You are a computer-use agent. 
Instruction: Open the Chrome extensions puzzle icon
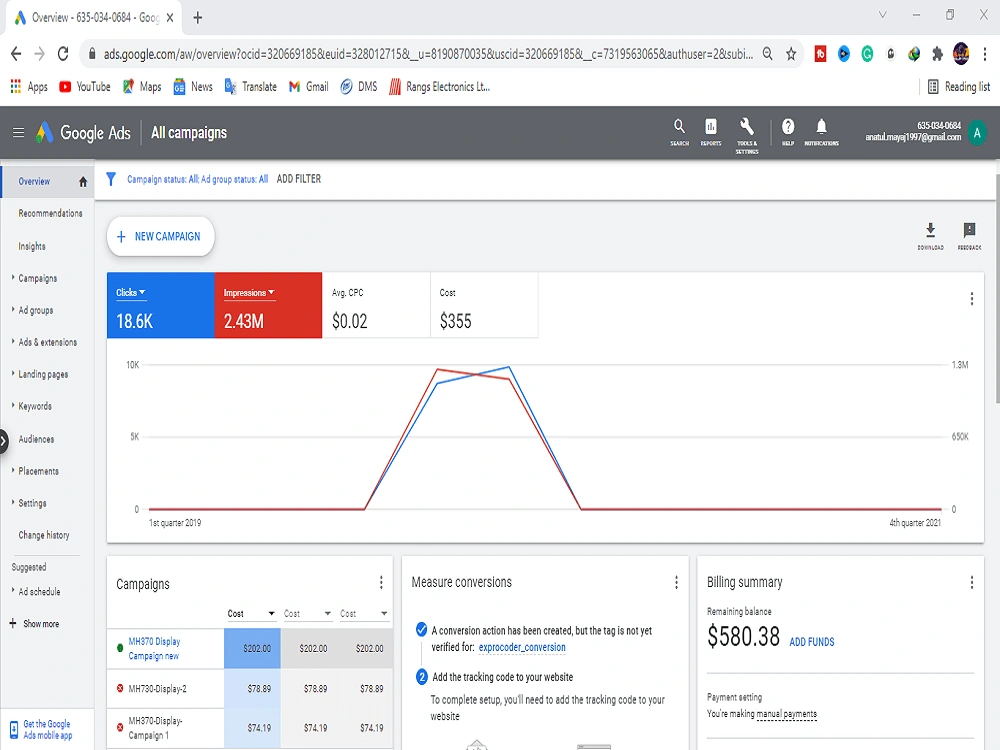pos(937,54)
